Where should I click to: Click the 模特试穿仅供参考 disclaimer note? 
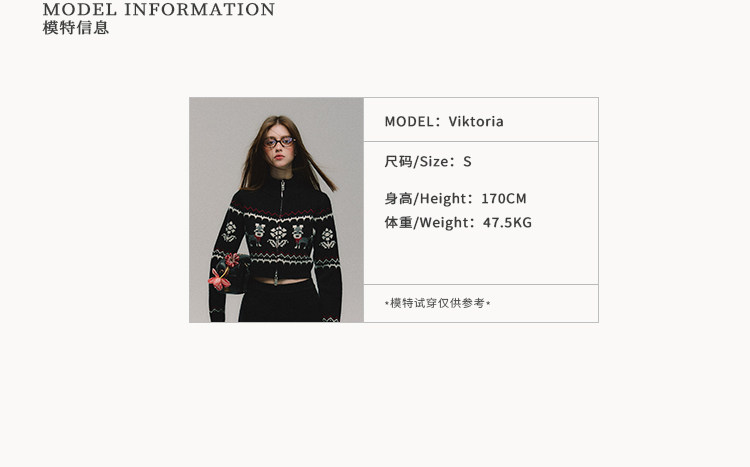click(438, 303)
